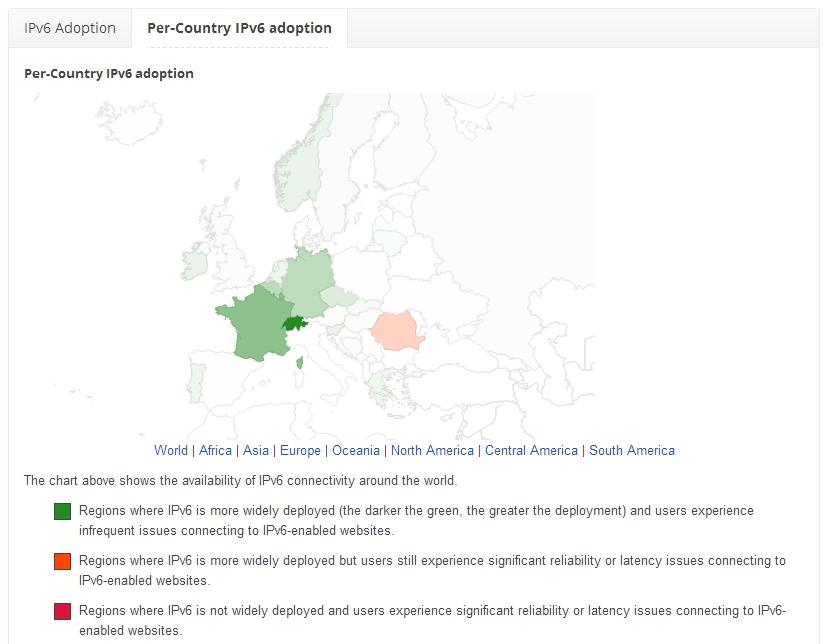
Task: Click the orange legend color swatch
Action: click(x=63, y=562)
